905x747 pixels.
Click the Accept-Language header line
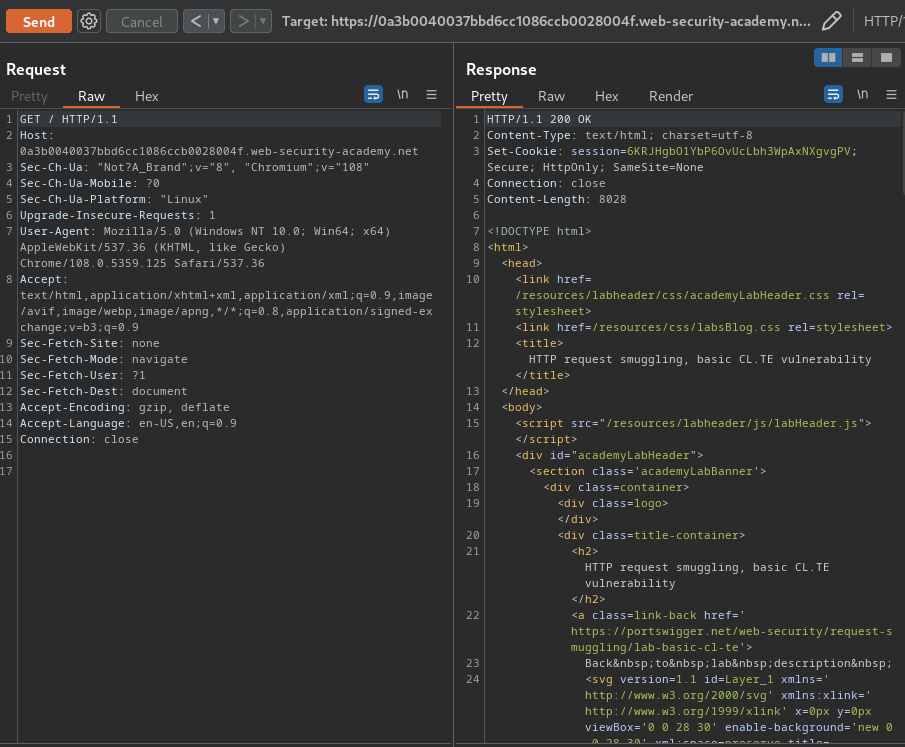point(128,423)
